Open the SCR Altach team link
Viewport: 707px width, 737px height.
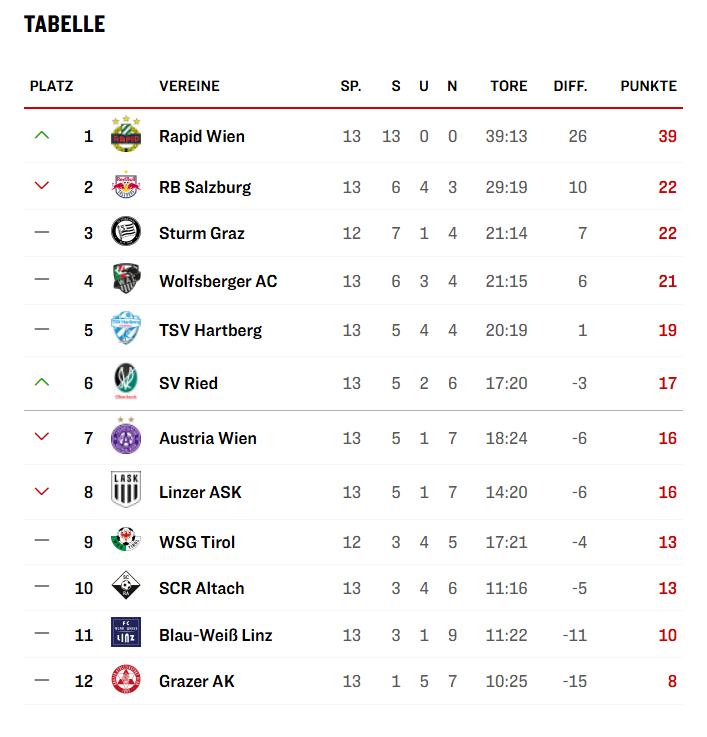pos(201,588)
